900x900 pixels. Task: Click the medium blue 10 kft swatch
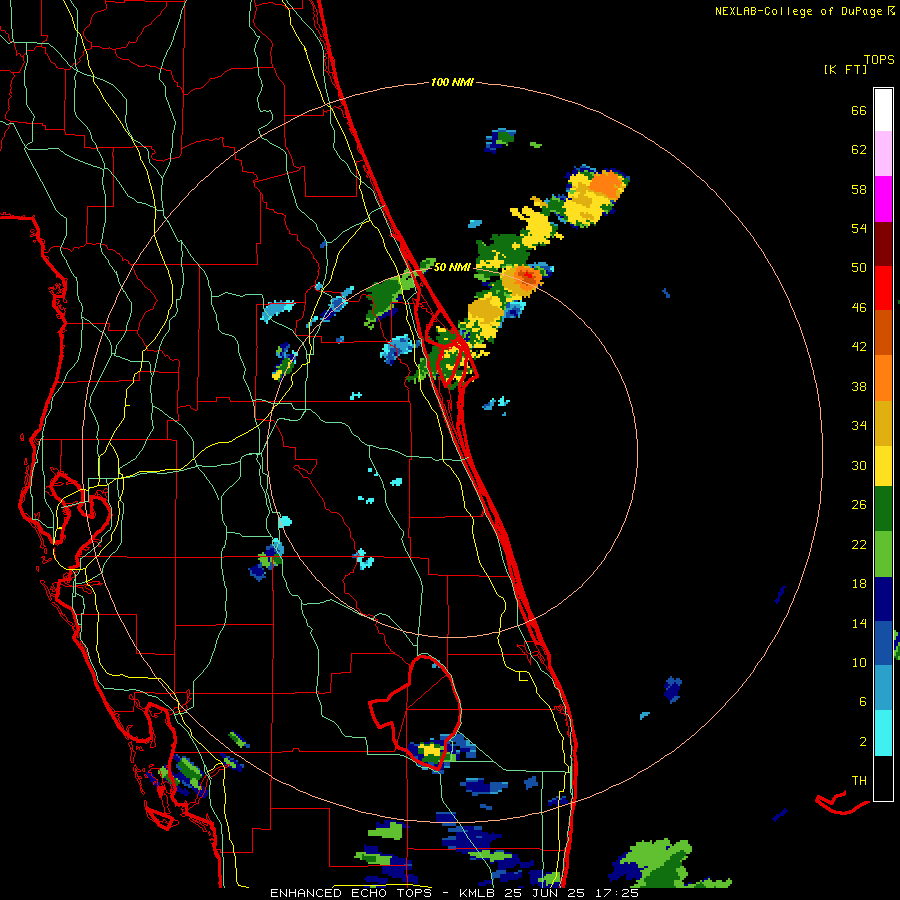(883, 643)
